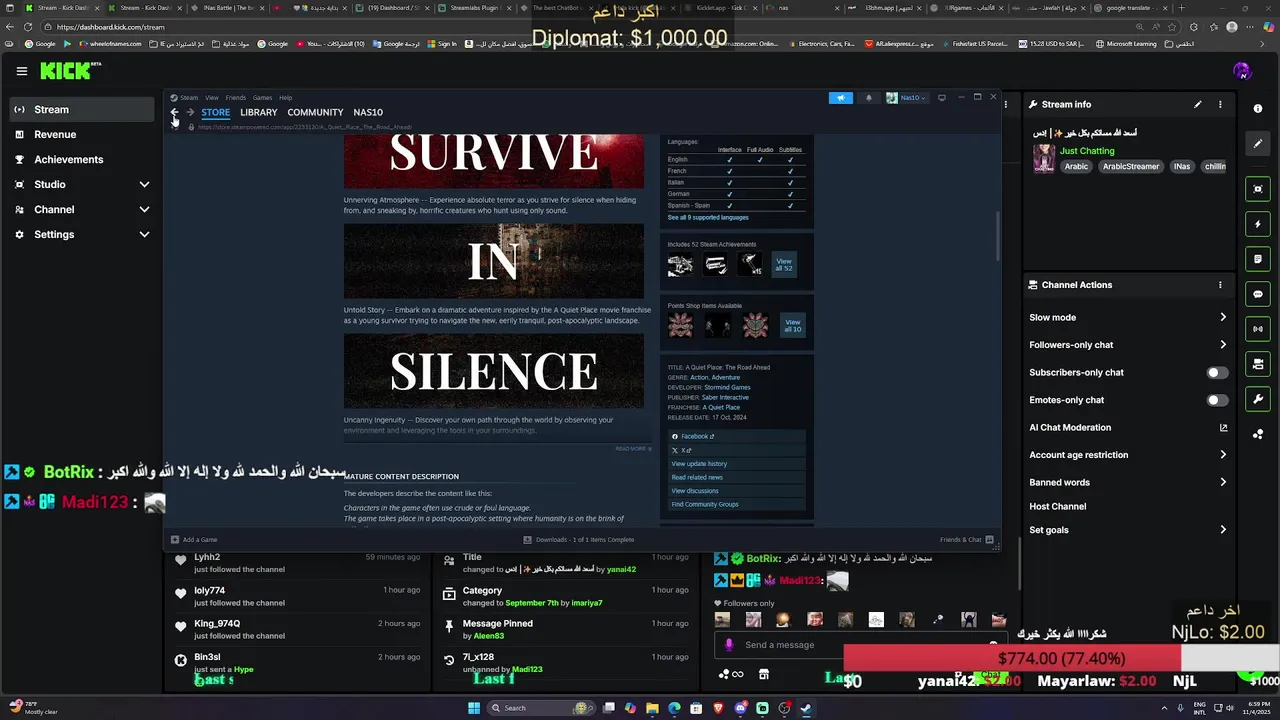Open Steam's Friends menu
Viewport: 1280px width, 720px height.
[236, 98]
